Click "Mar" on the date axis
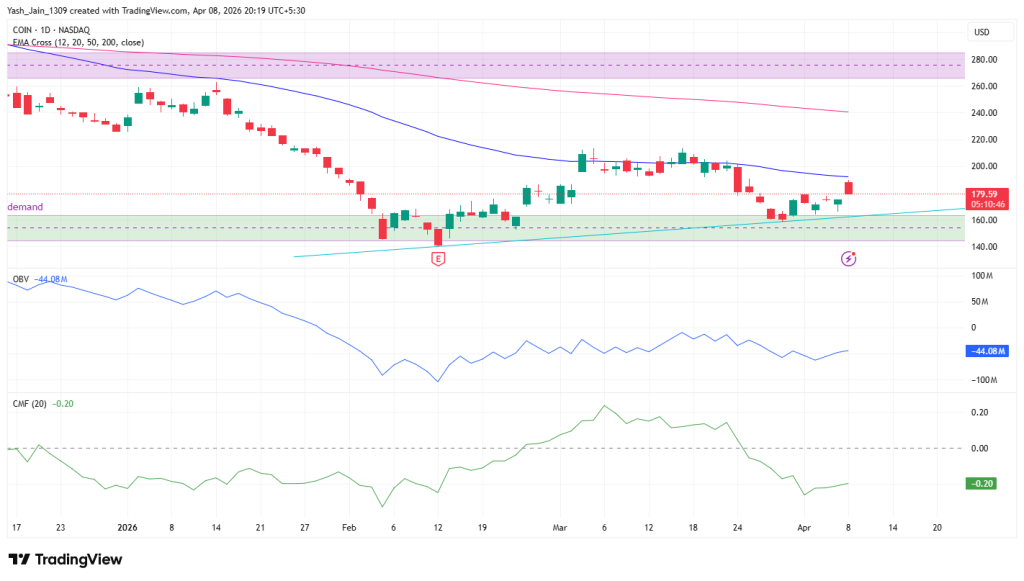1024x581 pixels. pos(560,528)
